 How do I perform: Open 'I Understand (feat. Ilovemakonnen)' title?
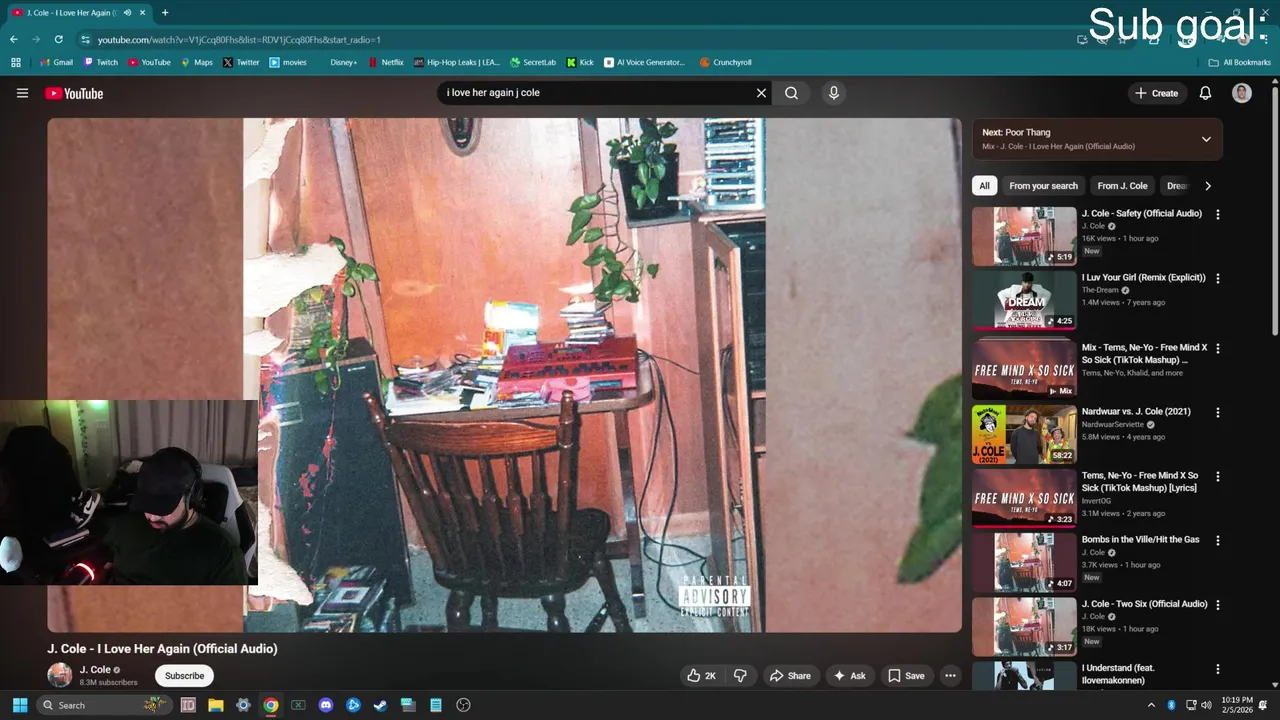1117,674
